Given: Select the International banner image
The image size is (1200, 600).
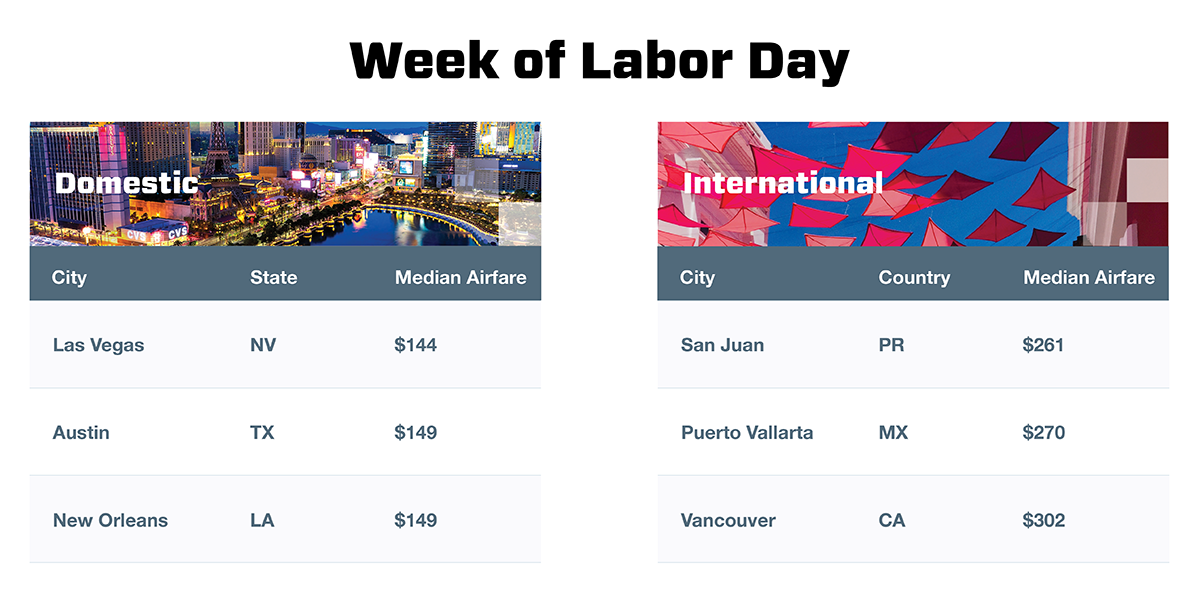Looking at the screenshot, I should (913, 184).
